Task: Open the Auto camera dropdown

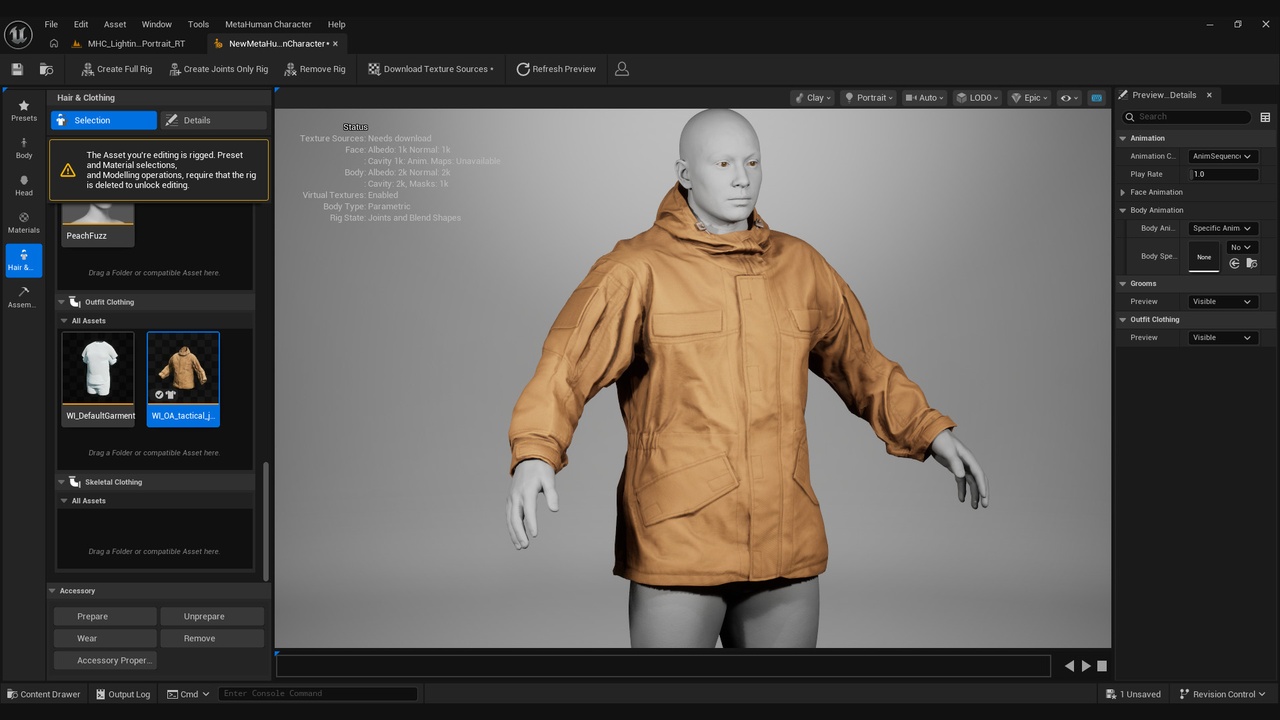Action: click(926, 98)
